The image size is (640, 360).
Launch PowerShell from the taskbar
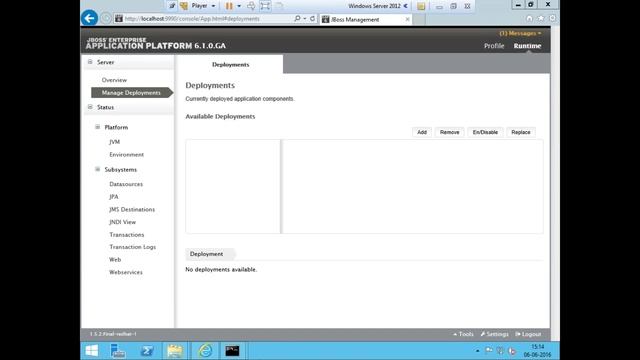tap(147, 351)
